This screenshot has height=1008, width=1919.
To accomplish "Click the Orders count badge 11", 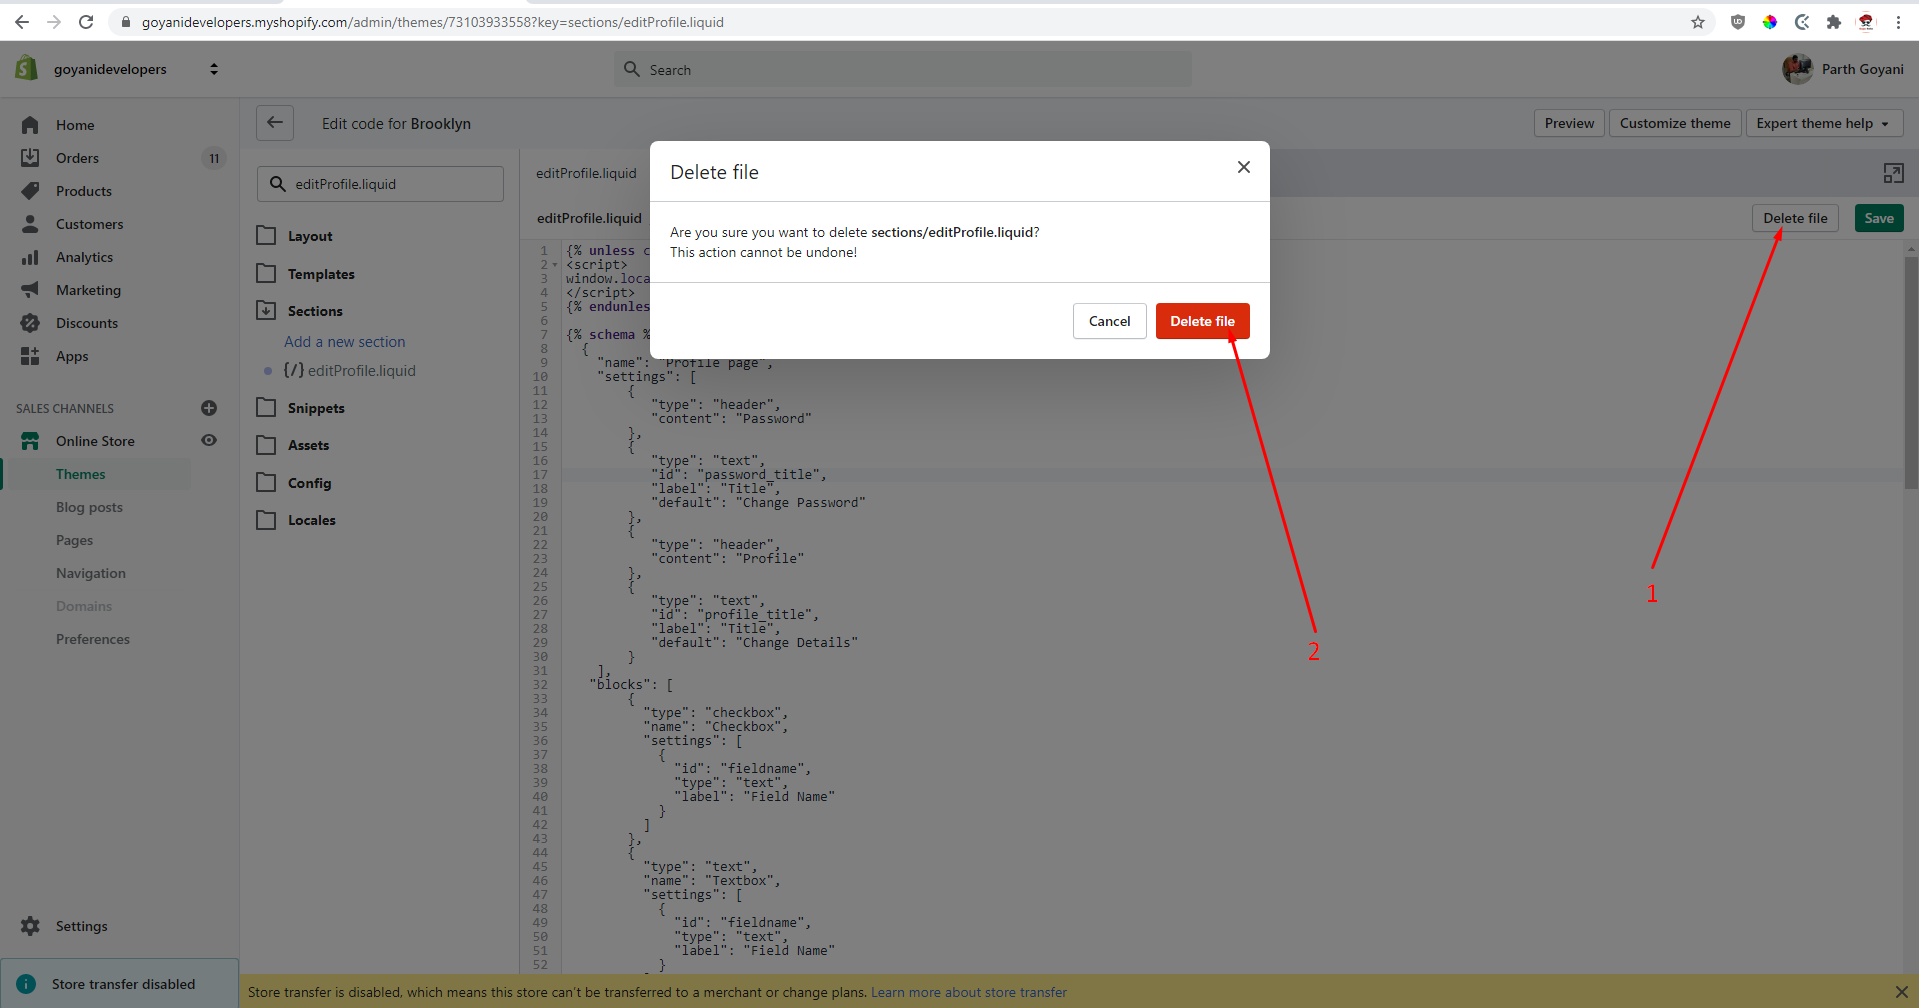I will click(x=214, y=158).
